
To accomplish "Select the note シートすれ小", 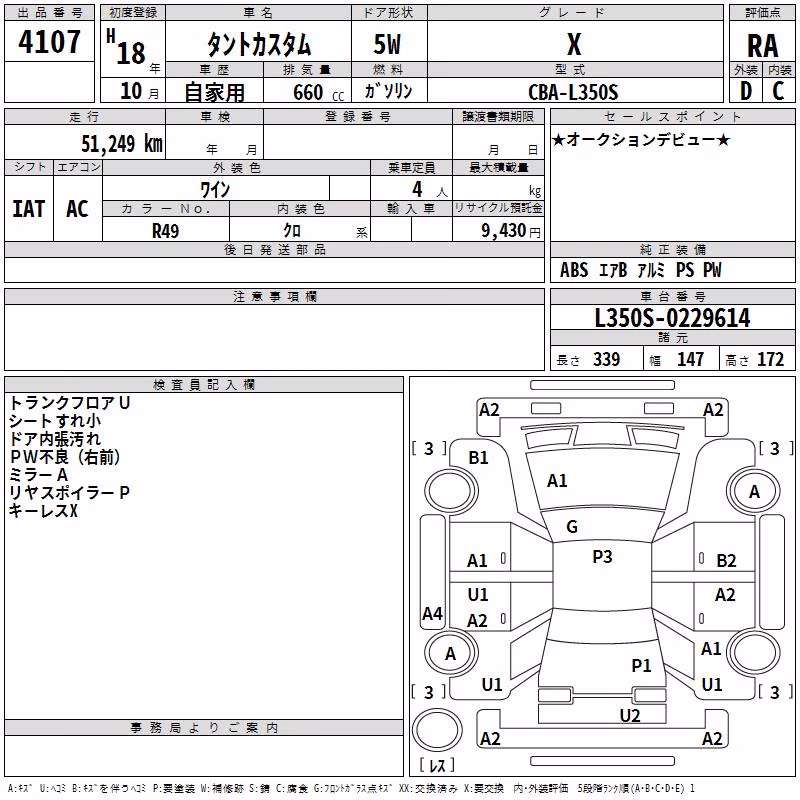I will tap(55, 421).
